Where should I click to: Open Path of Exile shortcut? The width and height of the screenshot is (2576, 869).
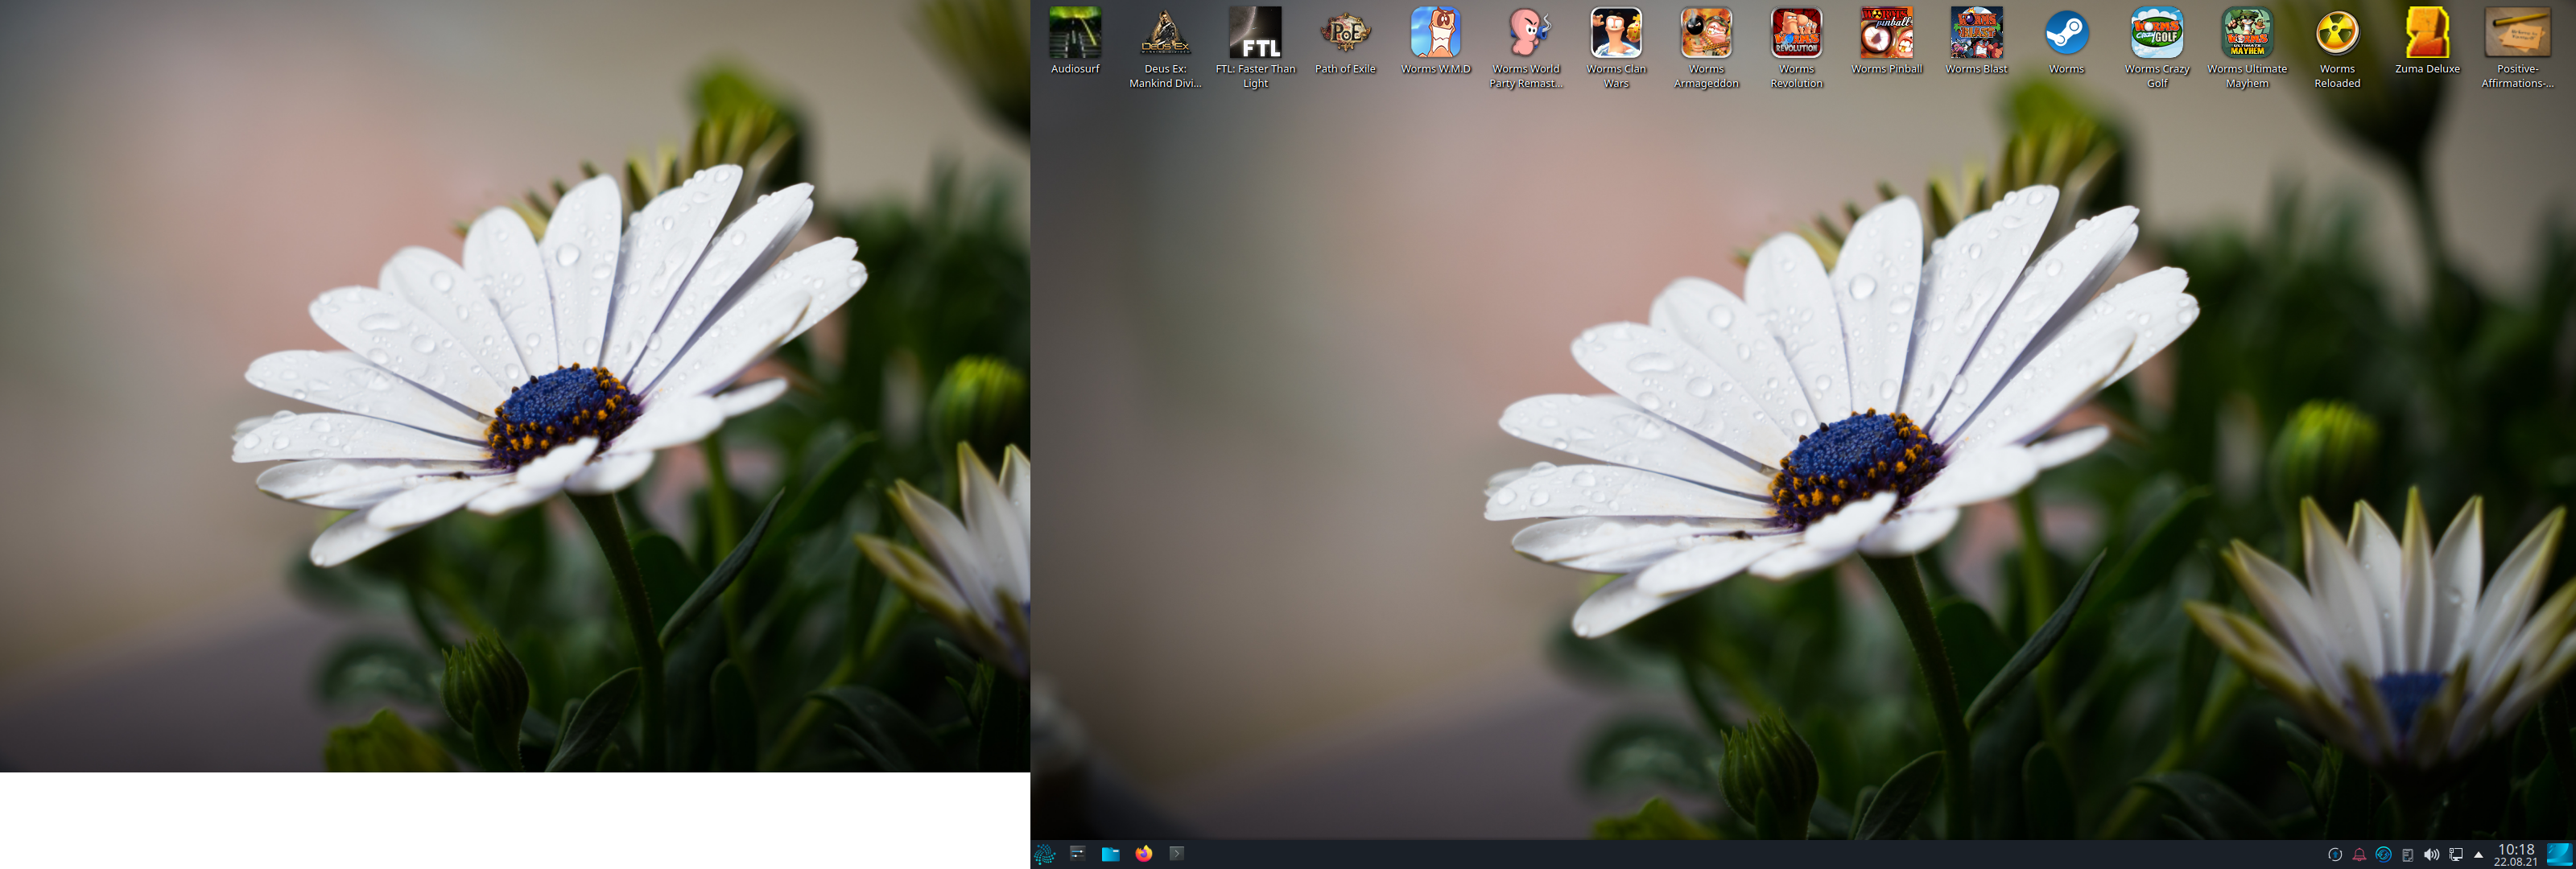pyautogui.click(x=1345, y=33)
